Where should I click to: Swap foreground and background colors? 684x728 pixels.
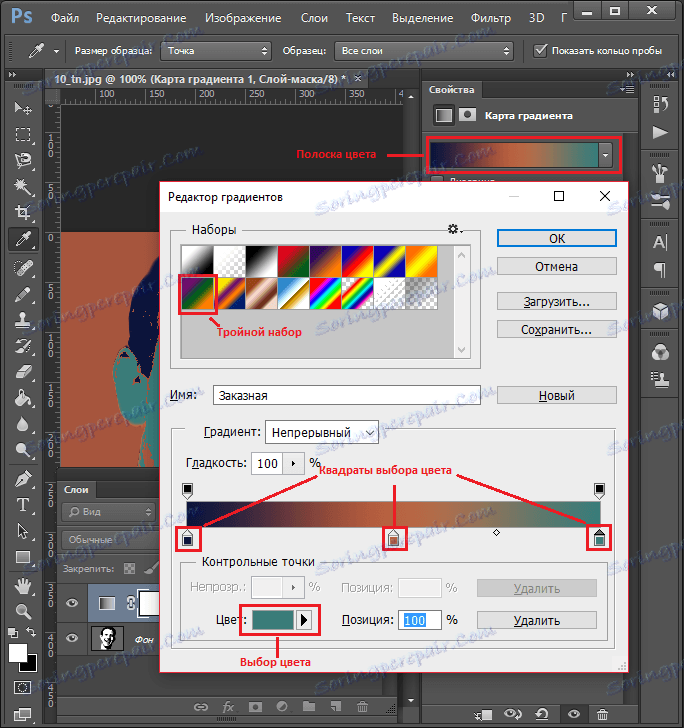click(31, 632)
